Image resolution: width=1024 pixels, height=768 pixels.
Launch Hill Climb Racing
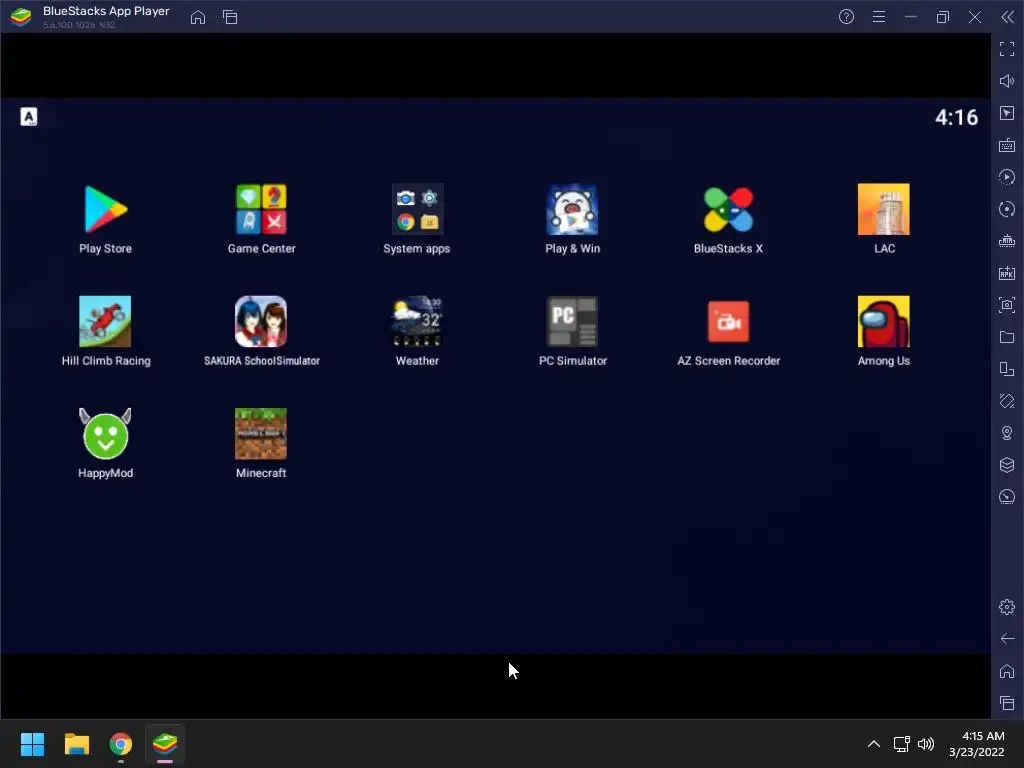105,321
